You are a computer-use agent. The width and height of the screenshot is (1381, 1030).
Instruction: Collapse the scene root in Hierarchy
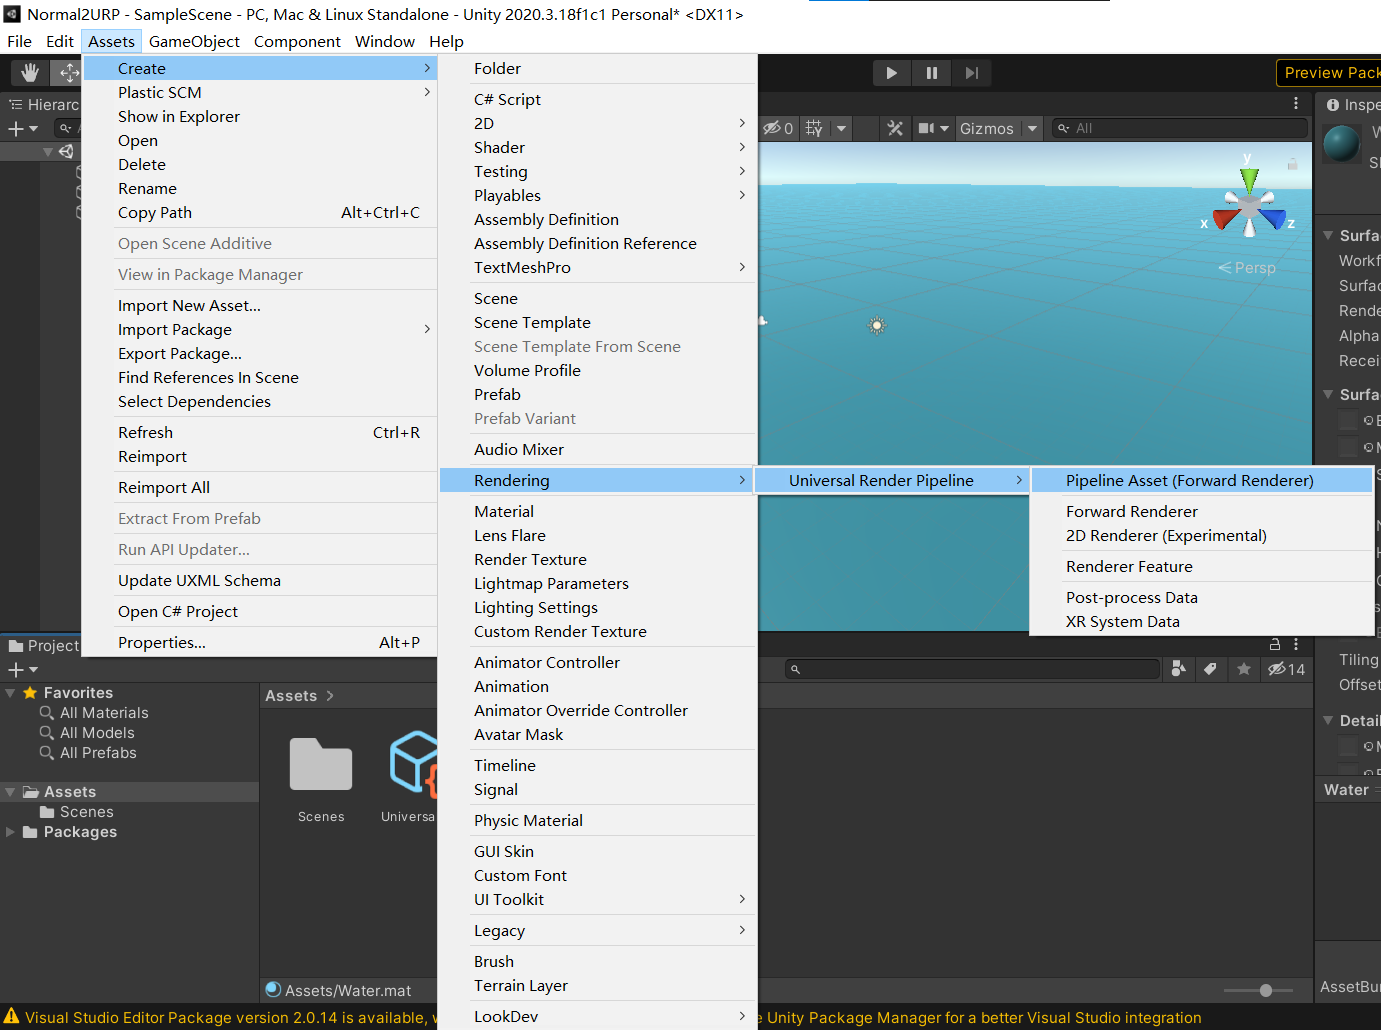pyautogui.click(x=47, y=152)
